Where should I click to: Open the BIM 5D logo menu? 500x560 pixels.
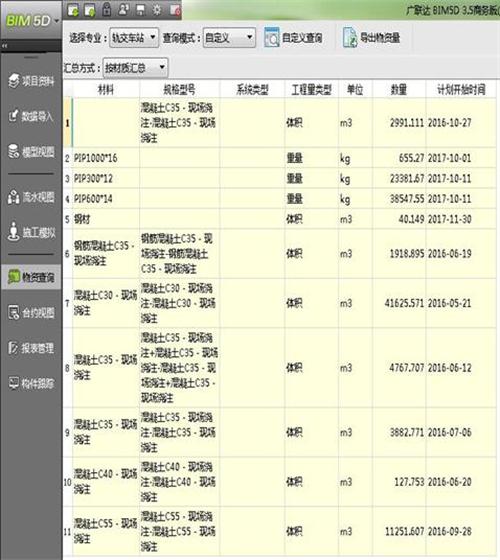coord(31,21)
